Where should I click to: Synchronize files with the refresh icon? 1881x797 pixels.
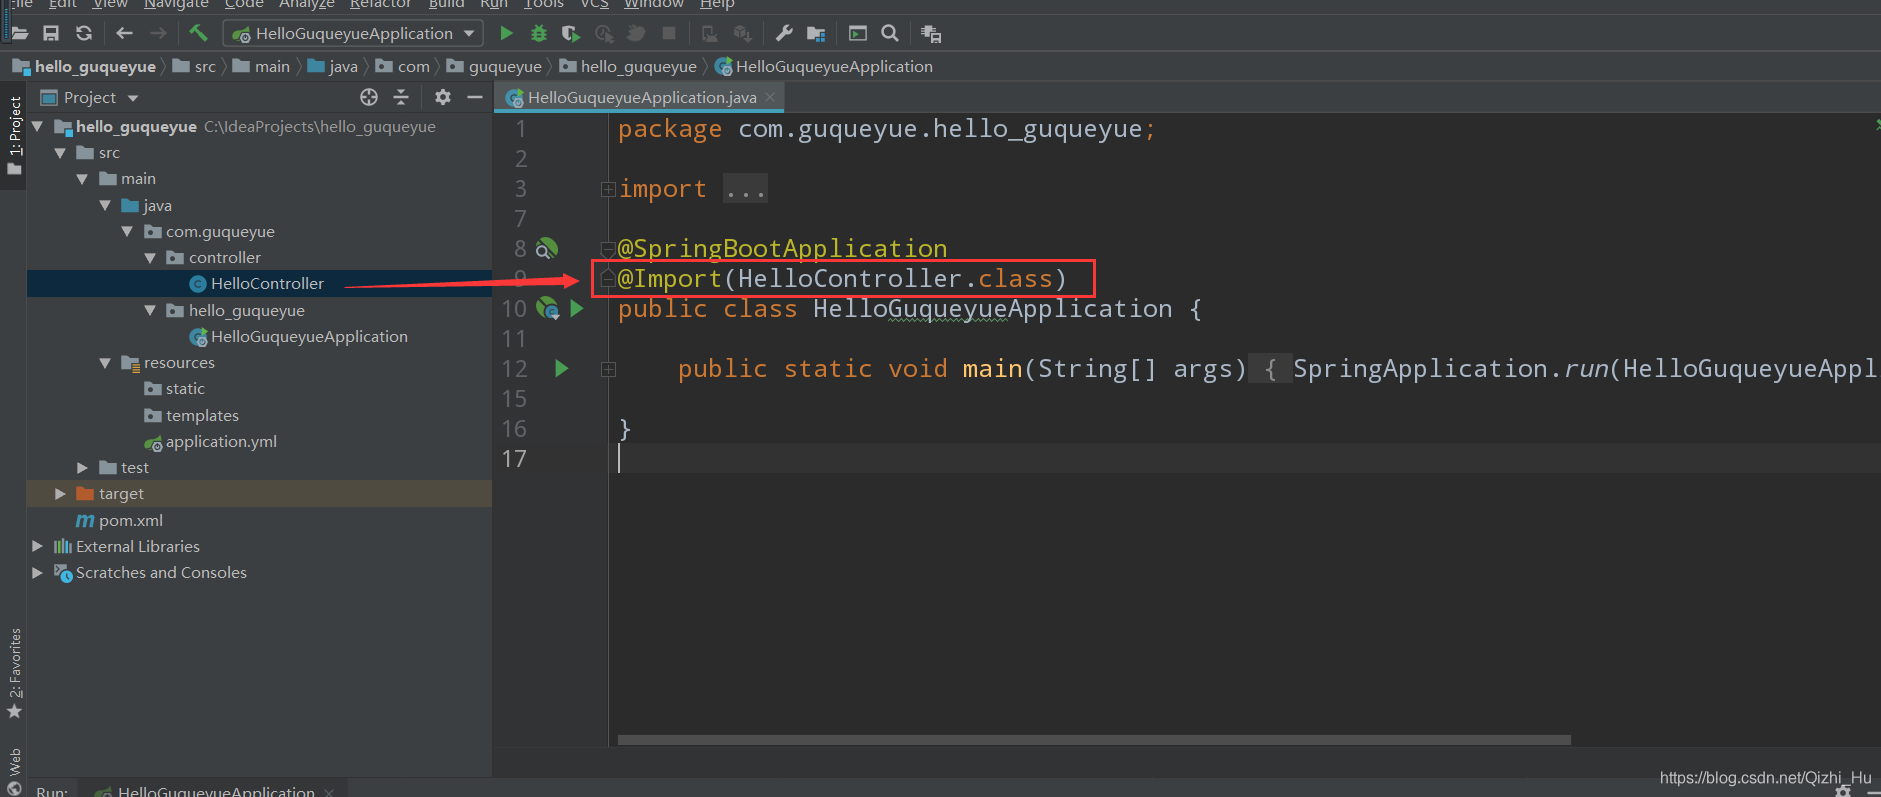84,33
